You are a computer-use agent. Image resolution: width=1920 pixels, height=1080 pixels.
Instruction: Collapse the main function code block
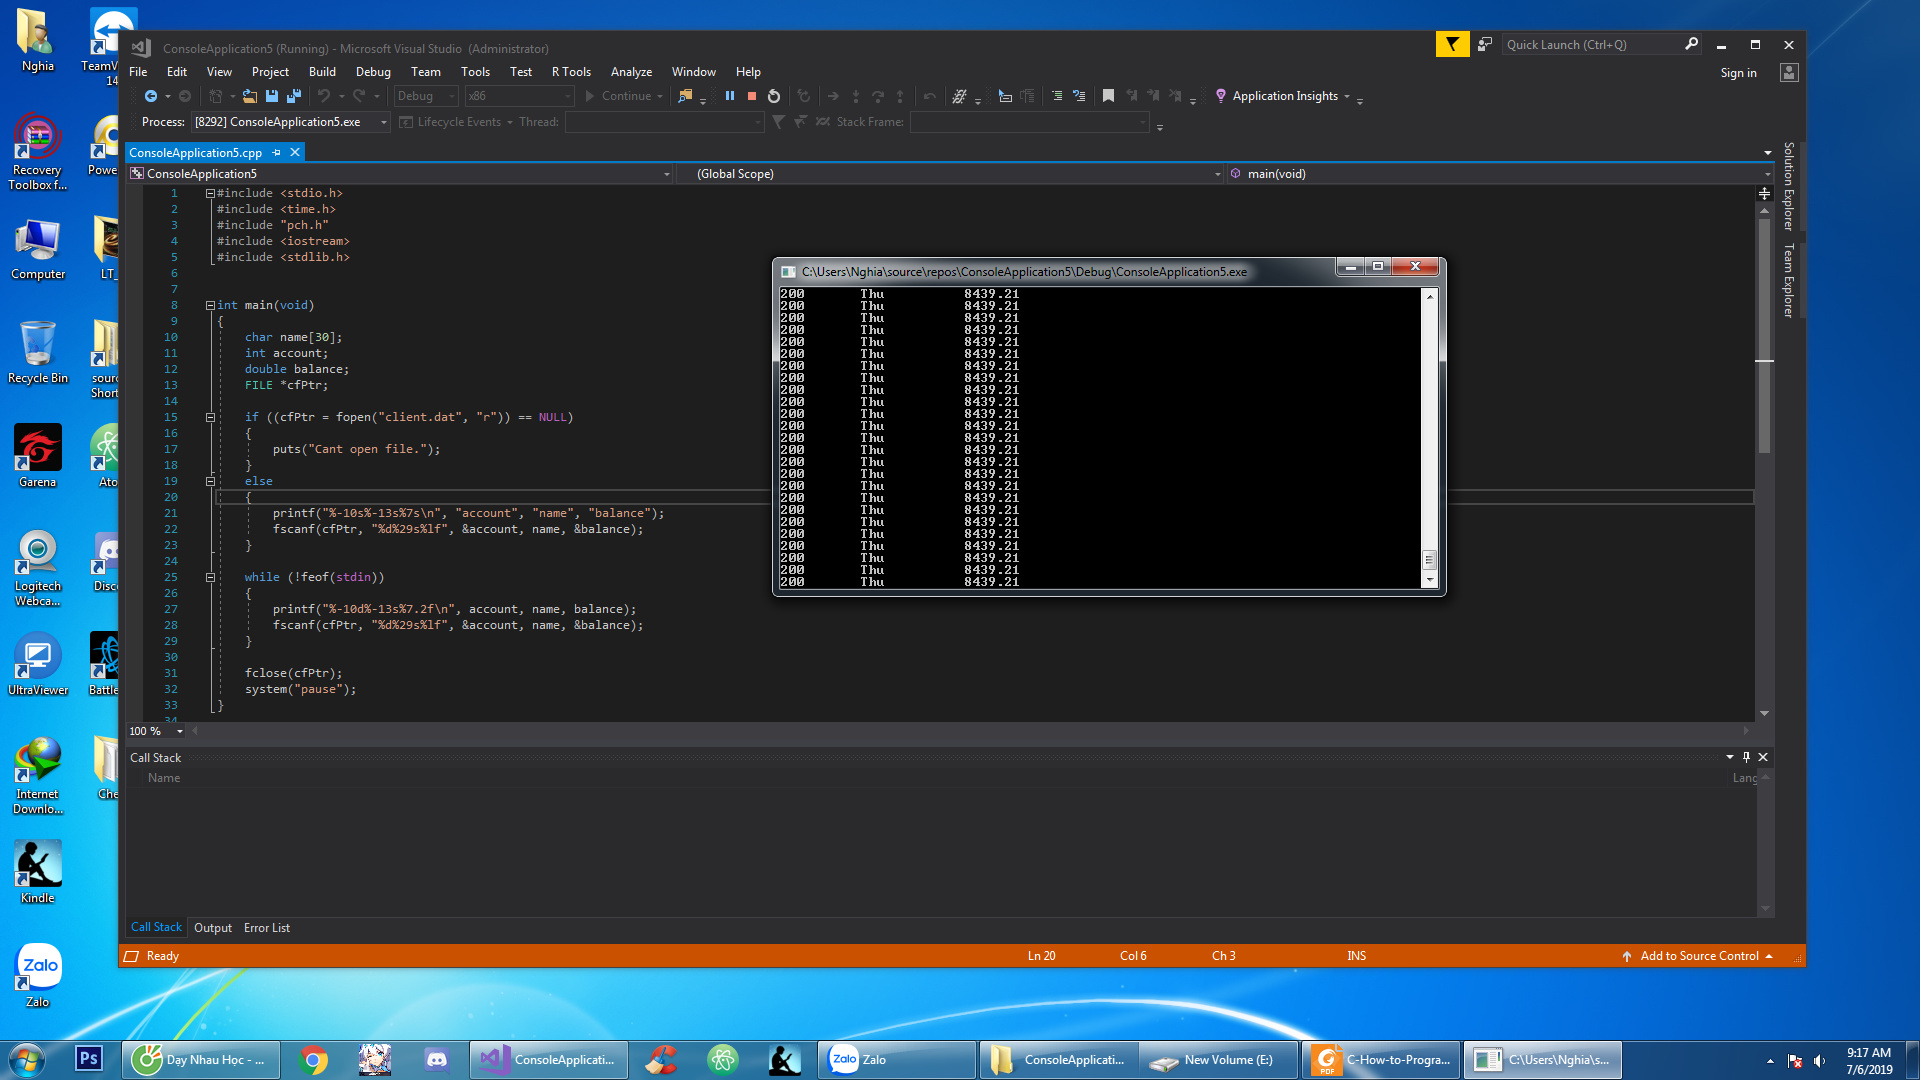coord(211,305)
